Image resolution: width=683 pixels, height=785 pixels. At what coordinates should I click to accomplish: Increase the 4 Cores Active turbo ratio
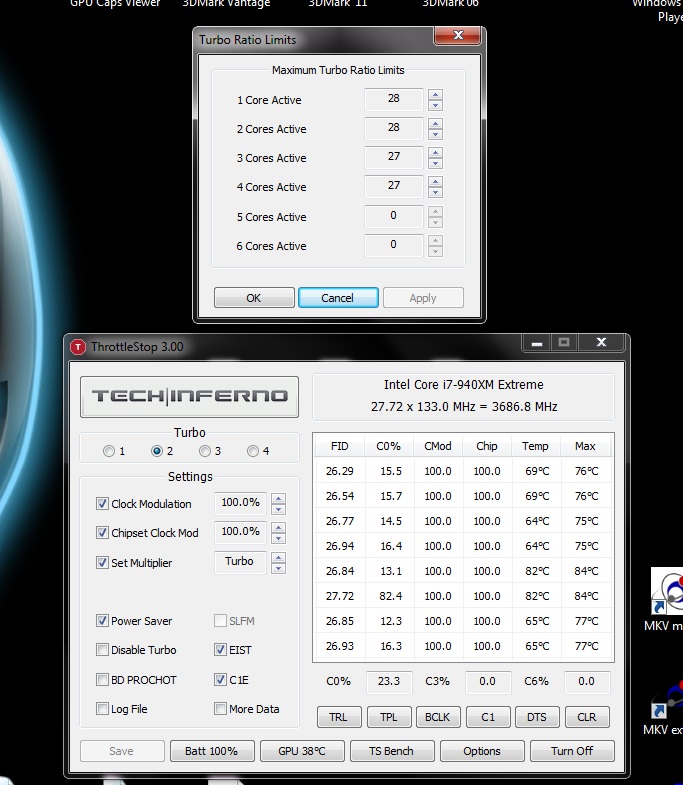(435, 182)
